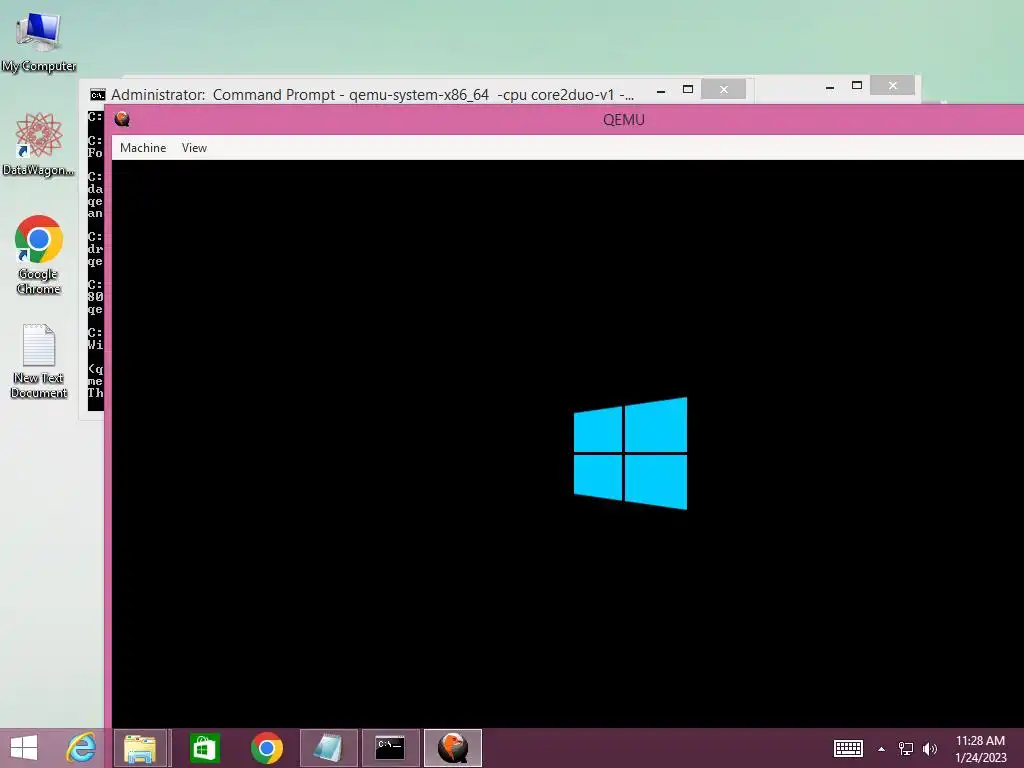Show hidden tray icons arrow

tap(881, 749)
